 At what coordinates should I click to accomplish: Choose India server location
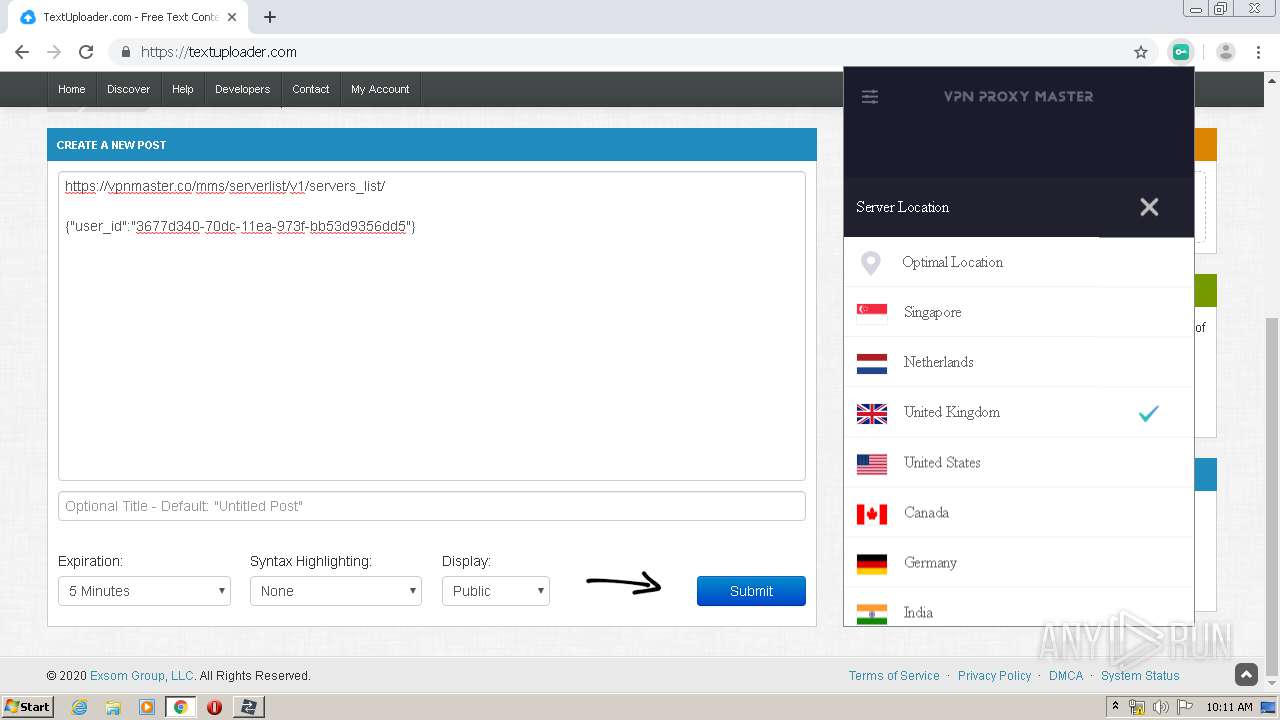pyautogui.click(x=1019, y=608)
